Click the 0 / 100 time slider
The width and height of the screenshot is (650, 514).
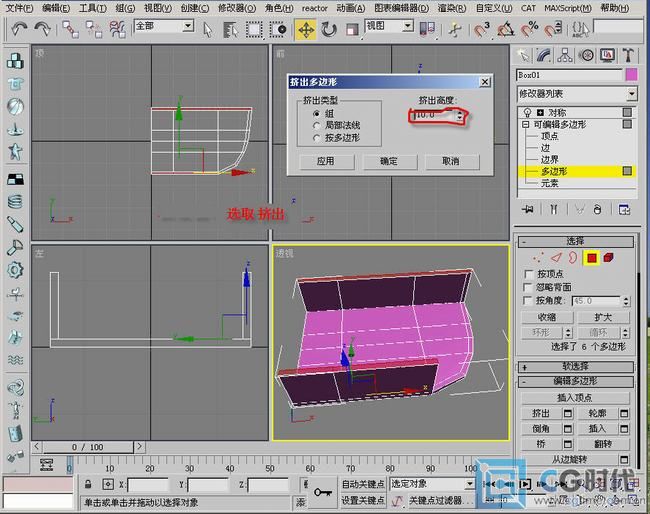coord(88,447)
